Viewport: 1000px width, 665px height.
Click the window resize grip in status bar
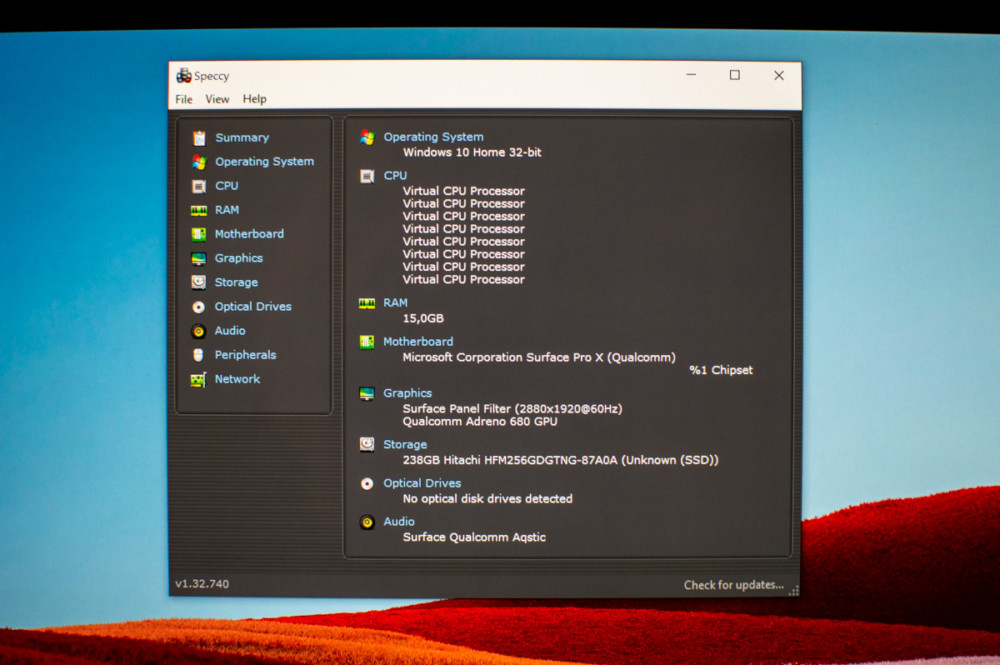(794, 591)
